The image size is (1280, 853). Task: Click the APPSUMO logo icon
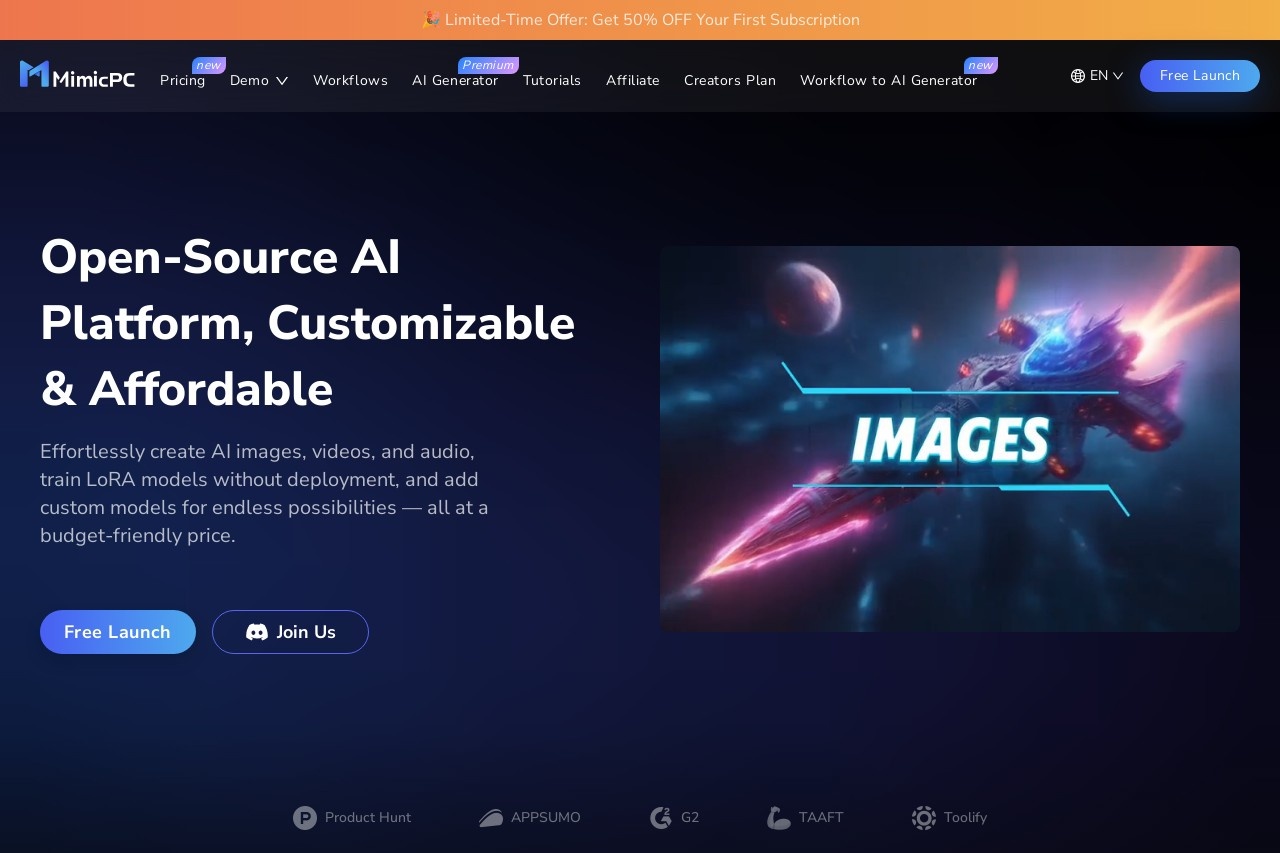491,818
